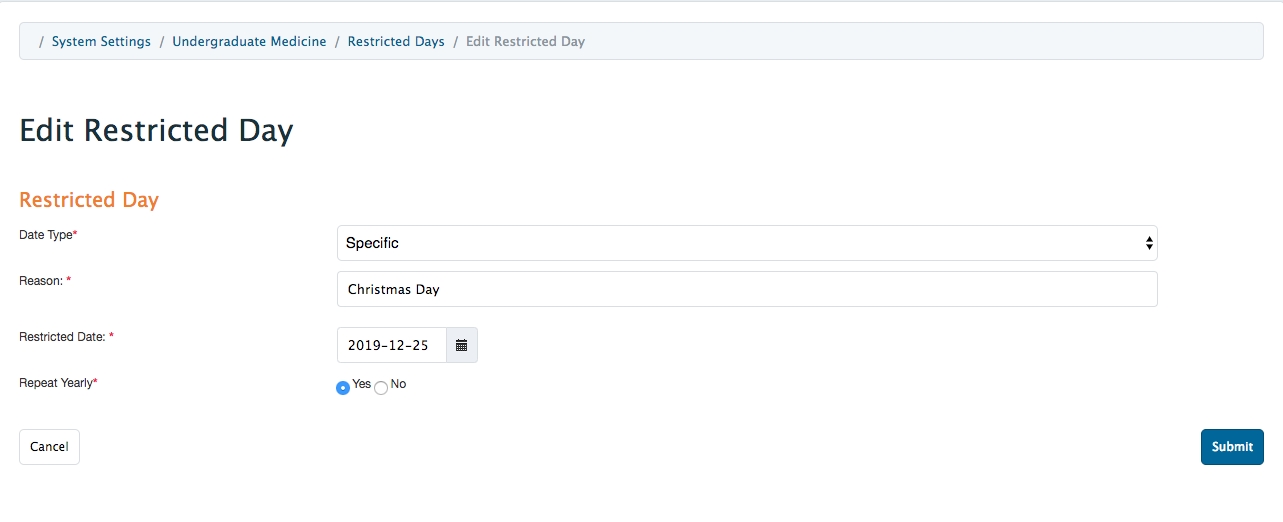The image size is (1283, 522).
Task: Click the Date Type select arrows
Action: tap(1149, 243)
